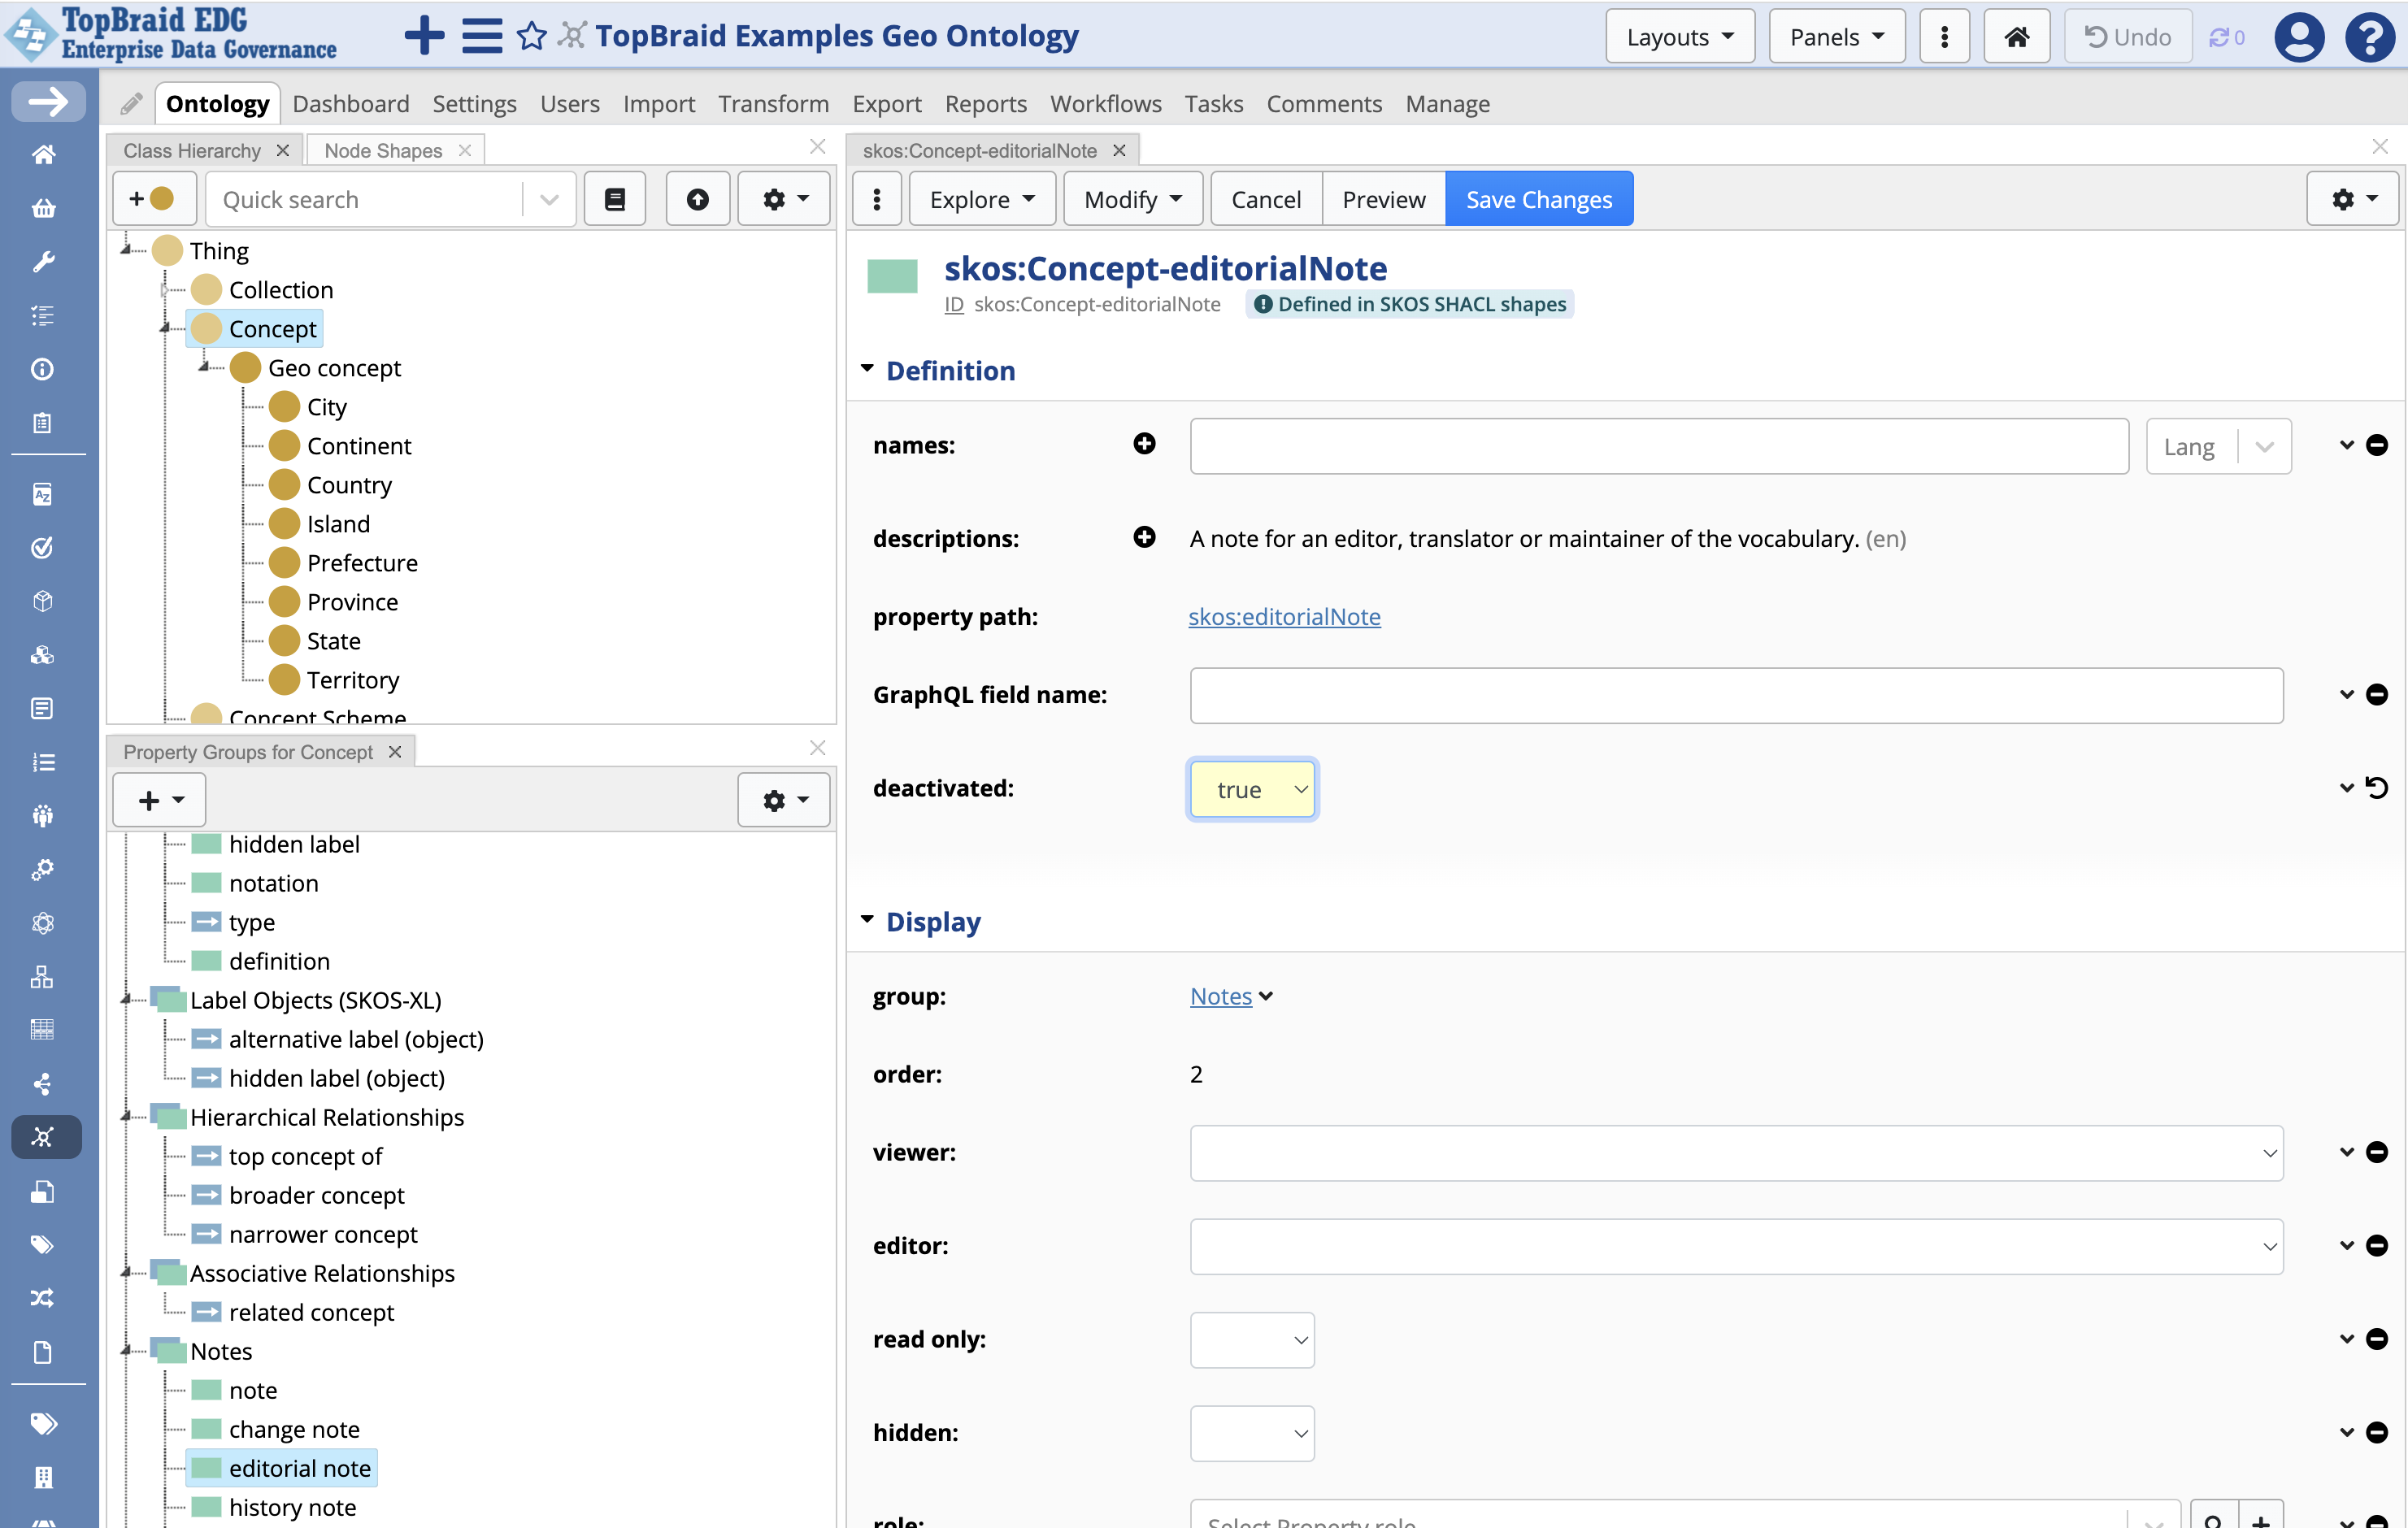The image size is (2408, 1528).
Task: Click the sidebar basket icon
Action: 43,208
